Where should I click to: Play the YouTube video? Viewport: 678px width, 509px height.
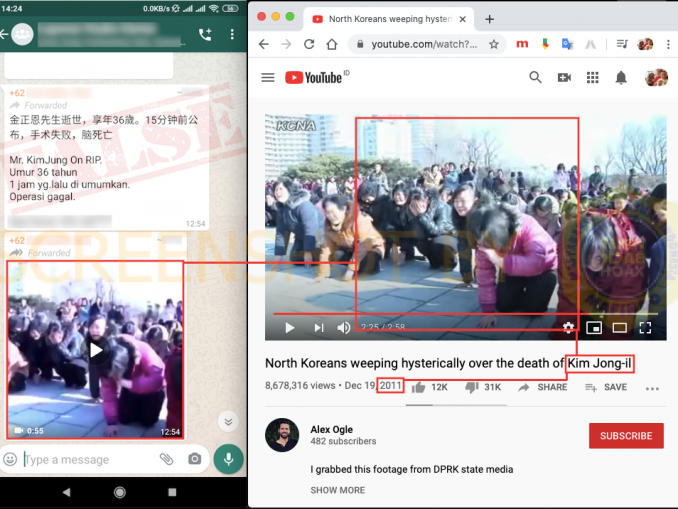point(290,328)
